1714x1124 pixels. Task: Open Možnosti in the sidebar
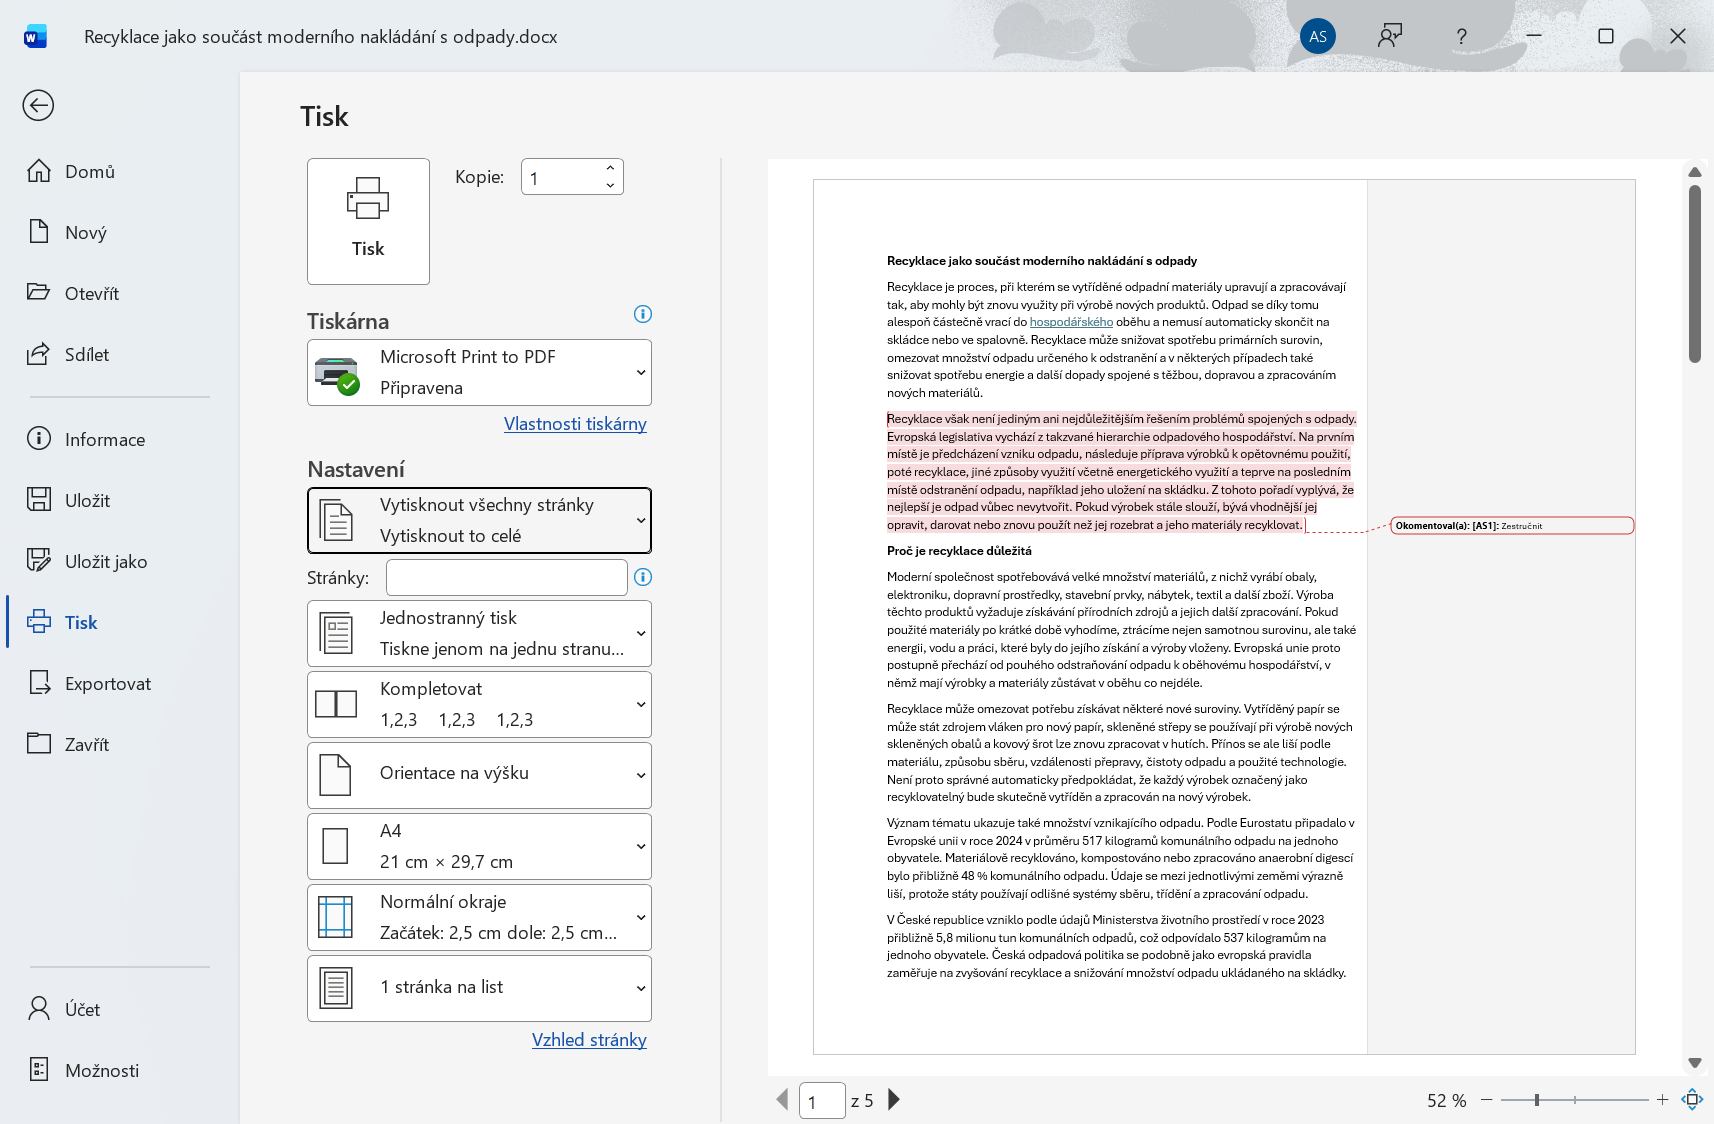tap(120, 1070)
